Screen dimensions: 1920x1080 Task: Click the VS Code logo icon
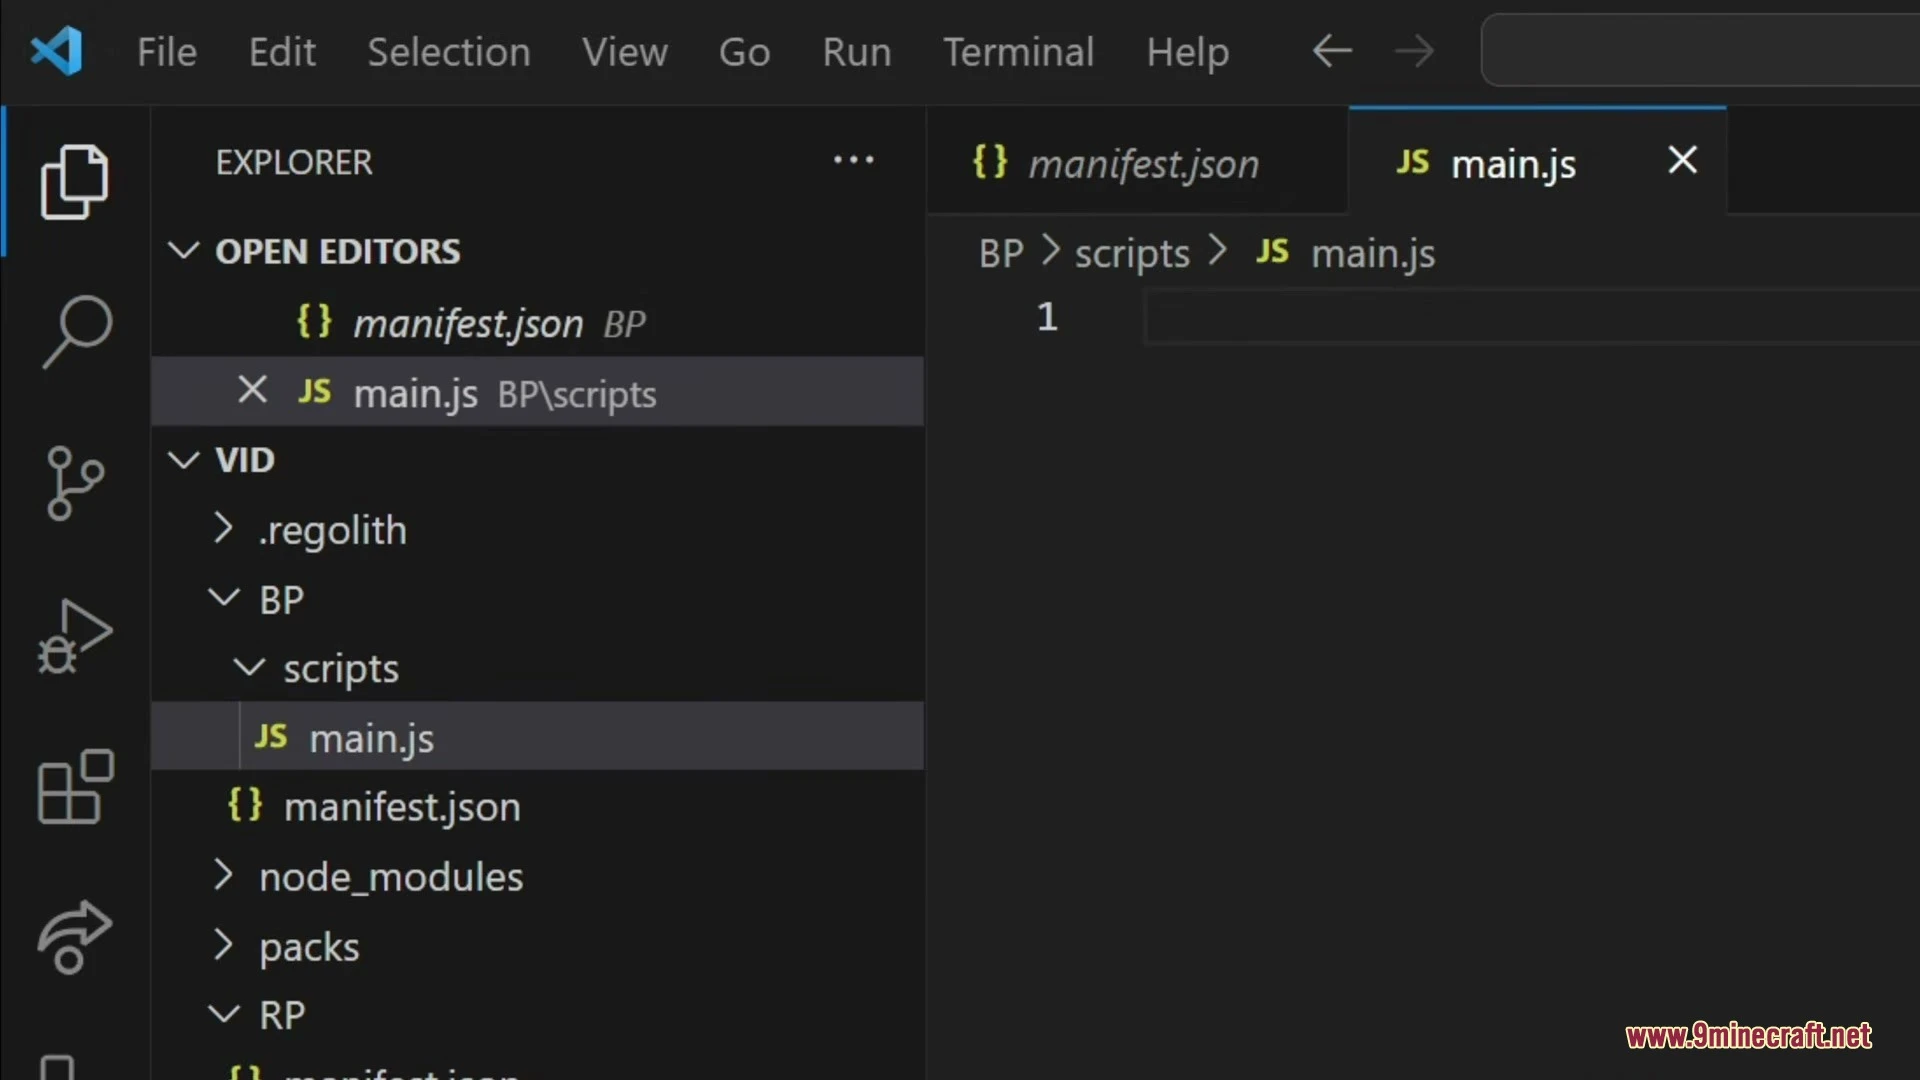pos(56,51)
